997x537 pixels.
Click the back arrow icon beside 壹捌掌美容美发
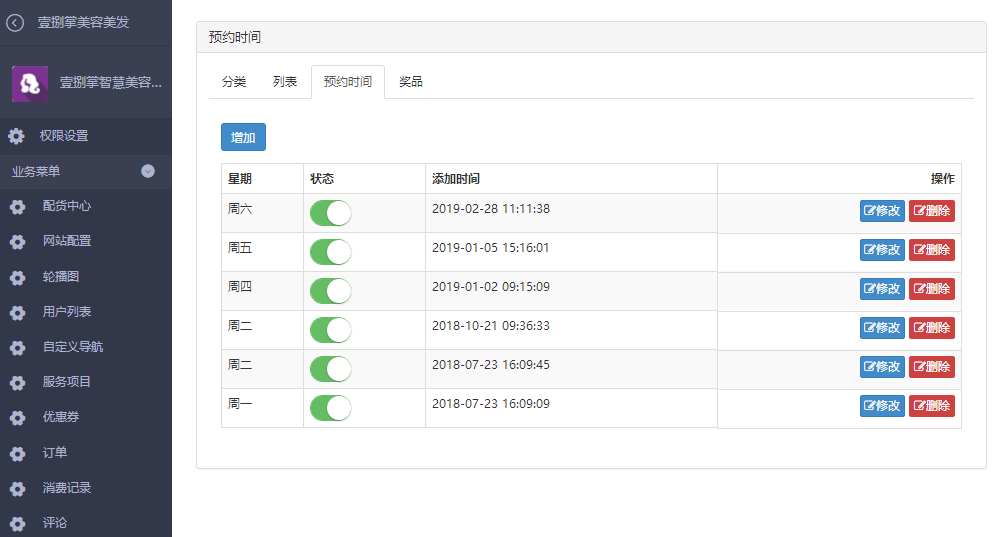pos(15,23)
